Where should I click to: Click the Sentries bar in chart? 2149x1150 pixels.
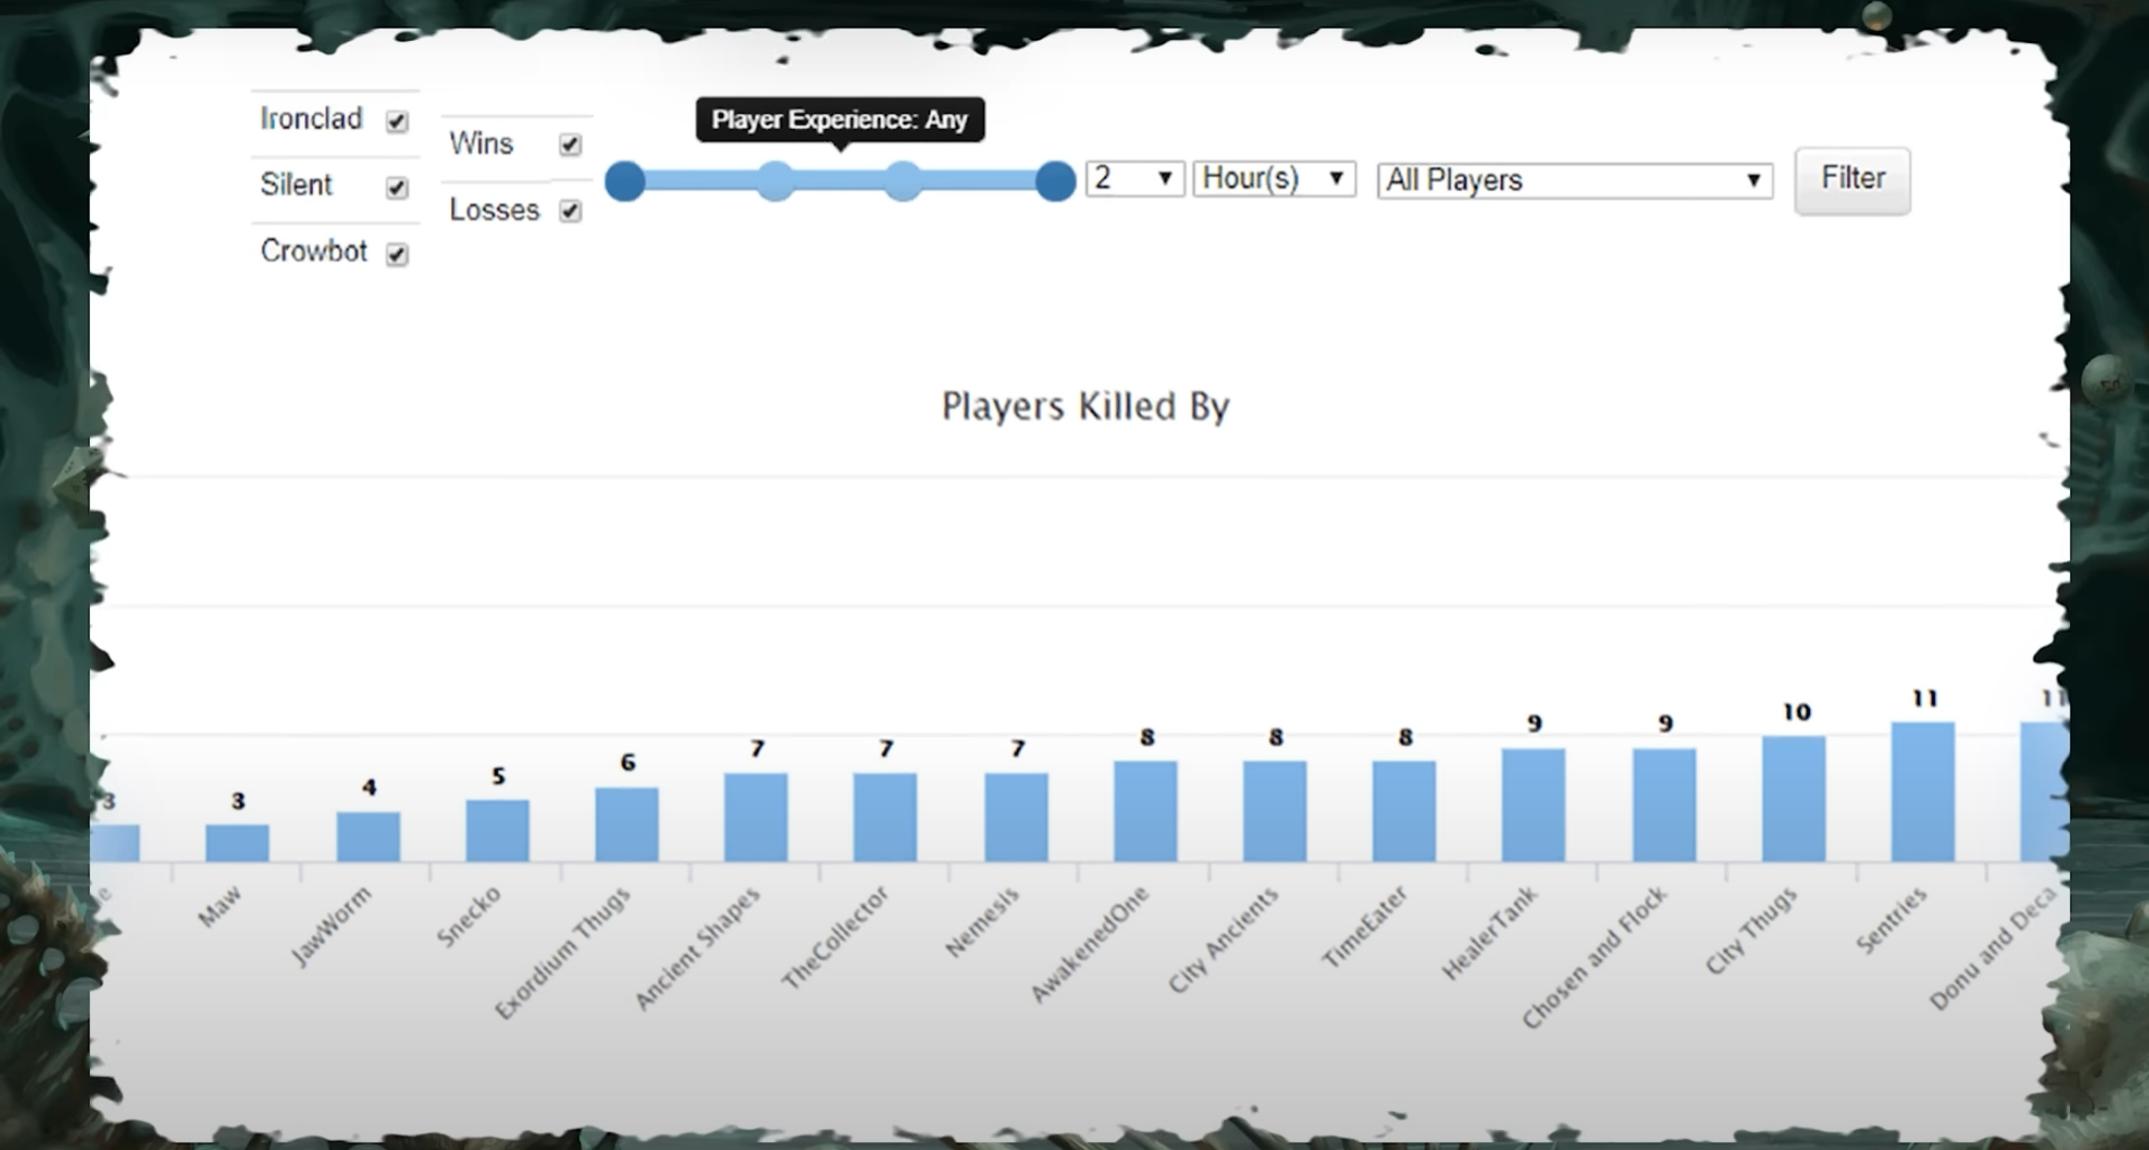click(x=1922, y=792)
